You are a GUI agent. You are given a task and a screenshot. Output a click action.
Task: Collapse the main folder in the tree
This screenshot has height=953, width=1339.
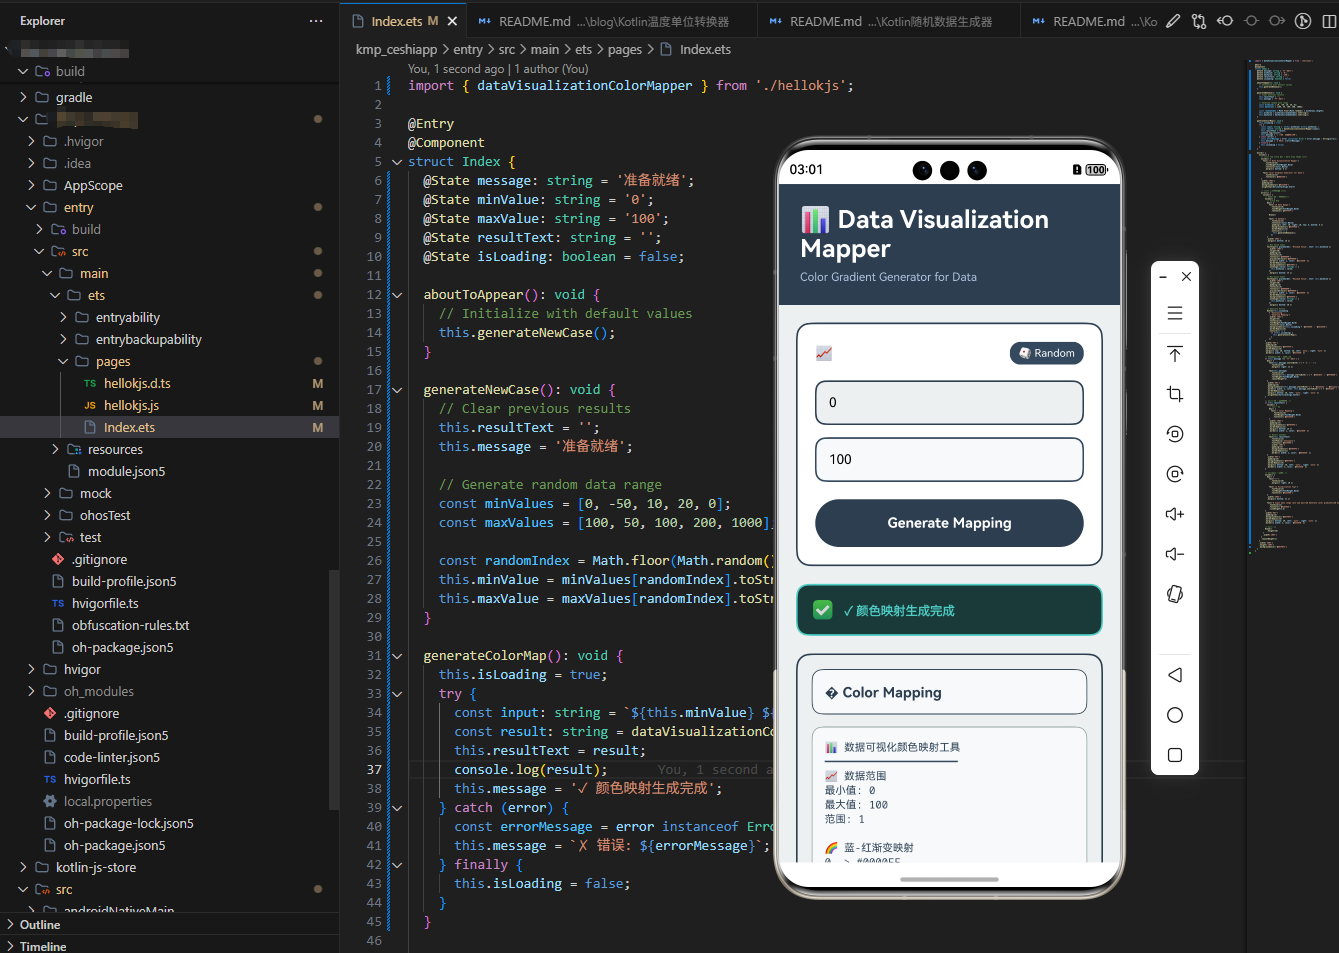[x=48, y=273]
